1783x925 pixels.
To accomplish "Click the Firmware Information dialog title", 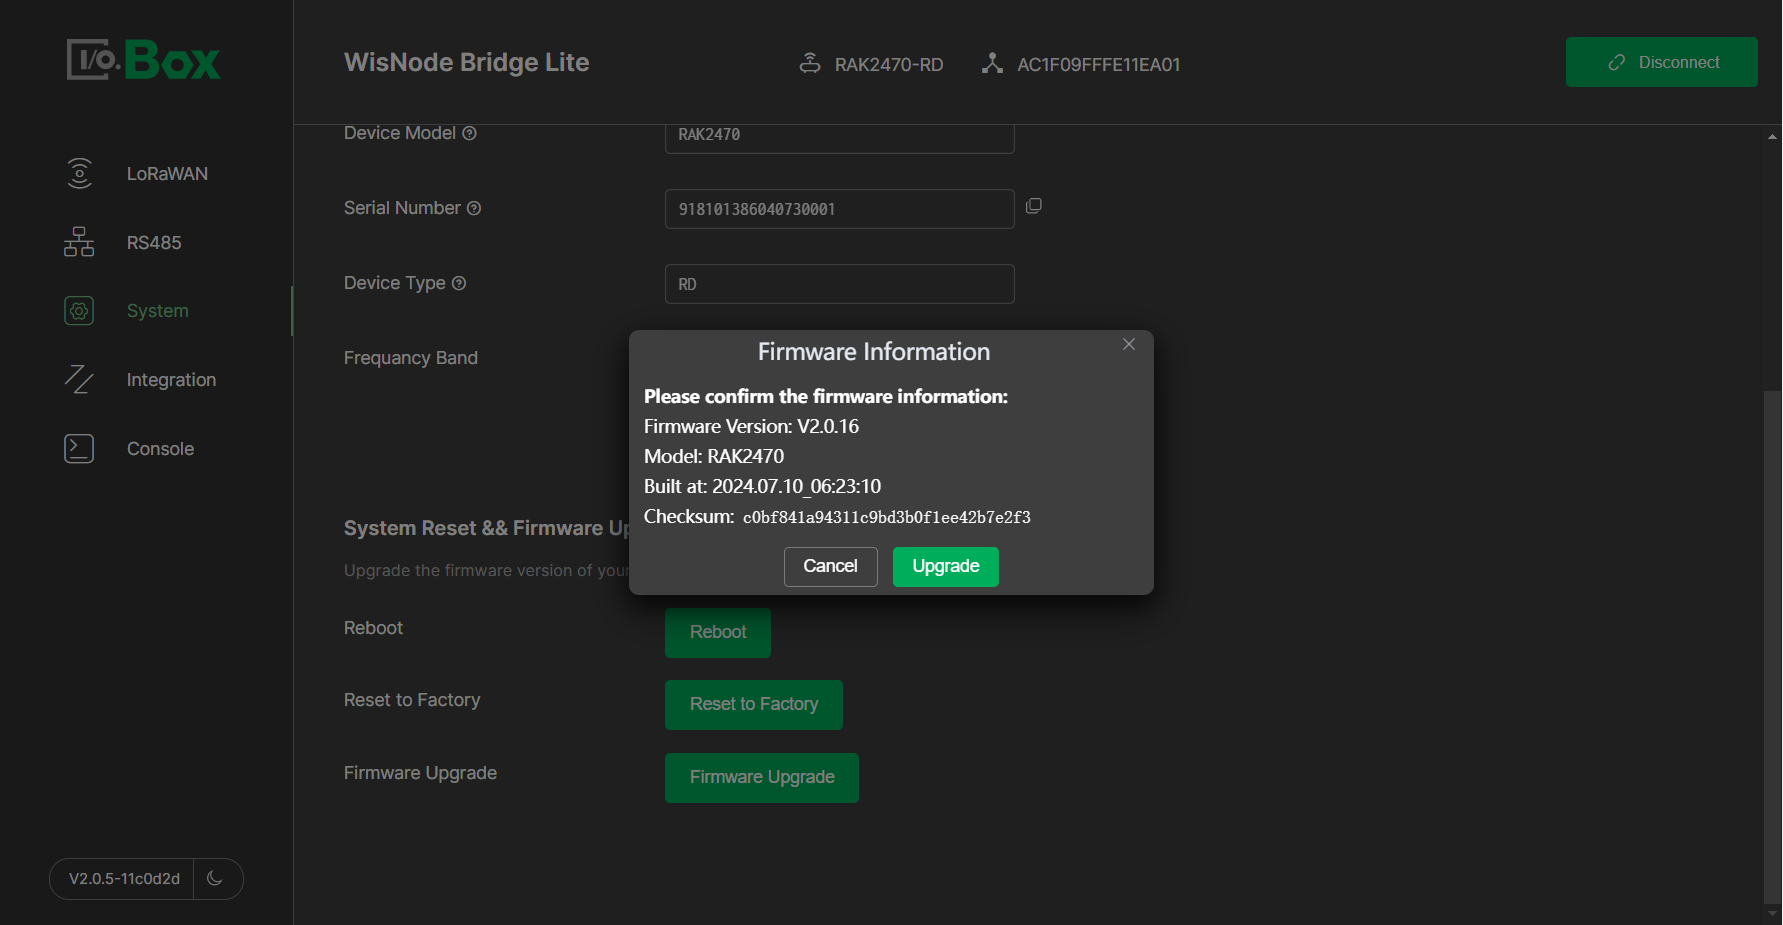I will coord(874,352).
